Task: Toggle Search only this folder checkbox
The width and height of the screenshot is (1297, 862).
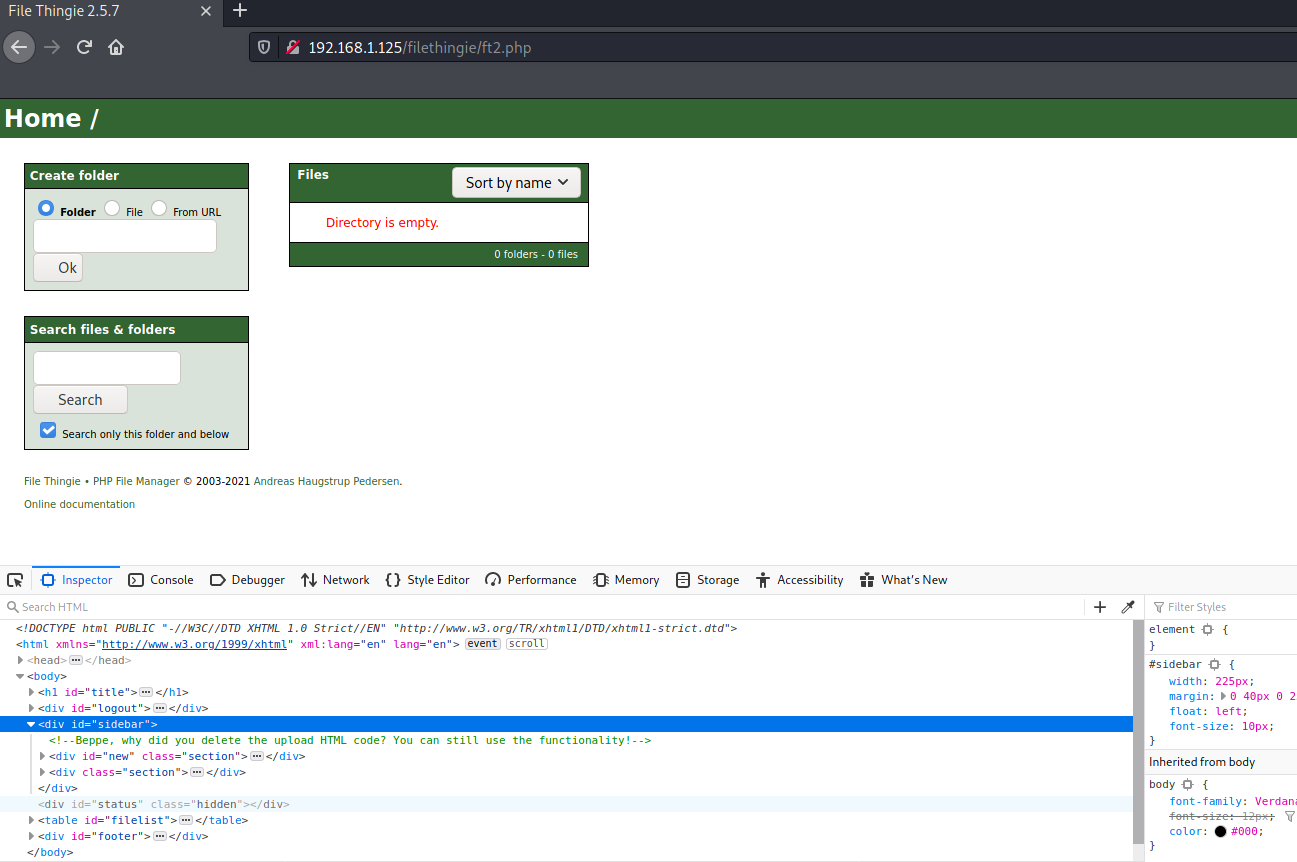Action: click(48, 430)
